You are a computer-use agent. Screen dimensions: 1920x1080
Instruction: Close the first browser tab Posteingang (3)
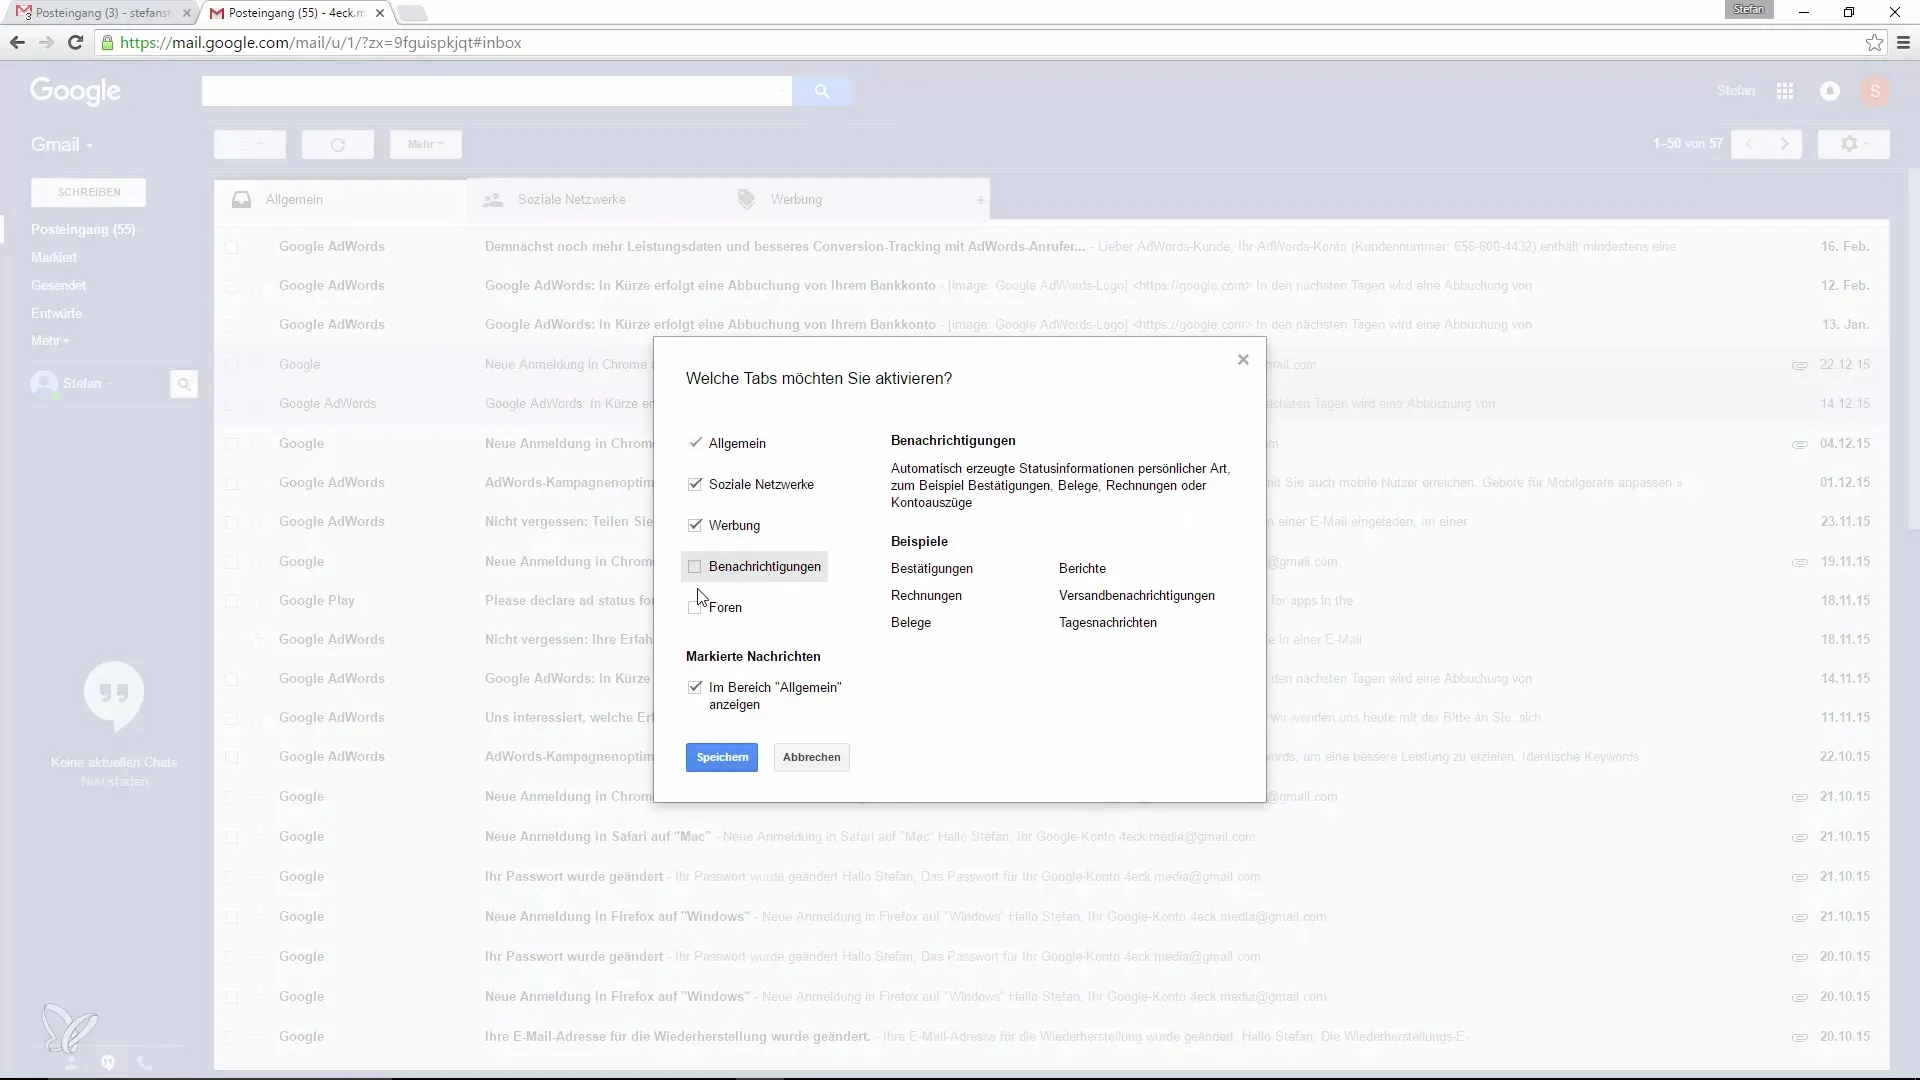187,14
